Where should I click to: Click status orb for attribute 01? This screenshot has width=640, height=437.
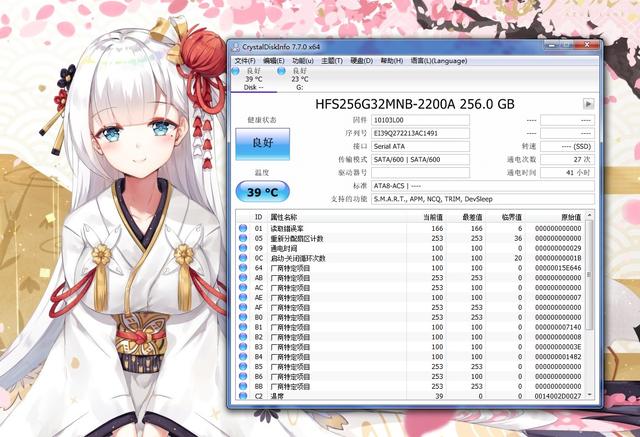click(x=243, y=228)
